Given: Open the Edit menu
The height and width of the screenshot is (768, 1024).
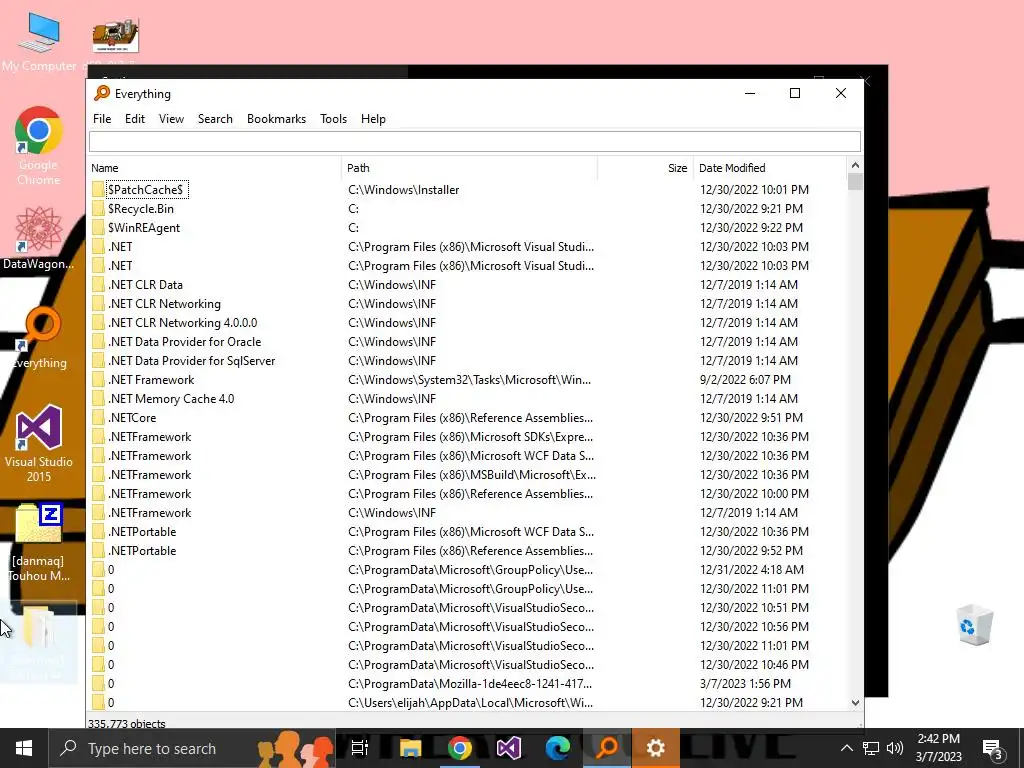Looking at the screenshot, I should 135,119.
